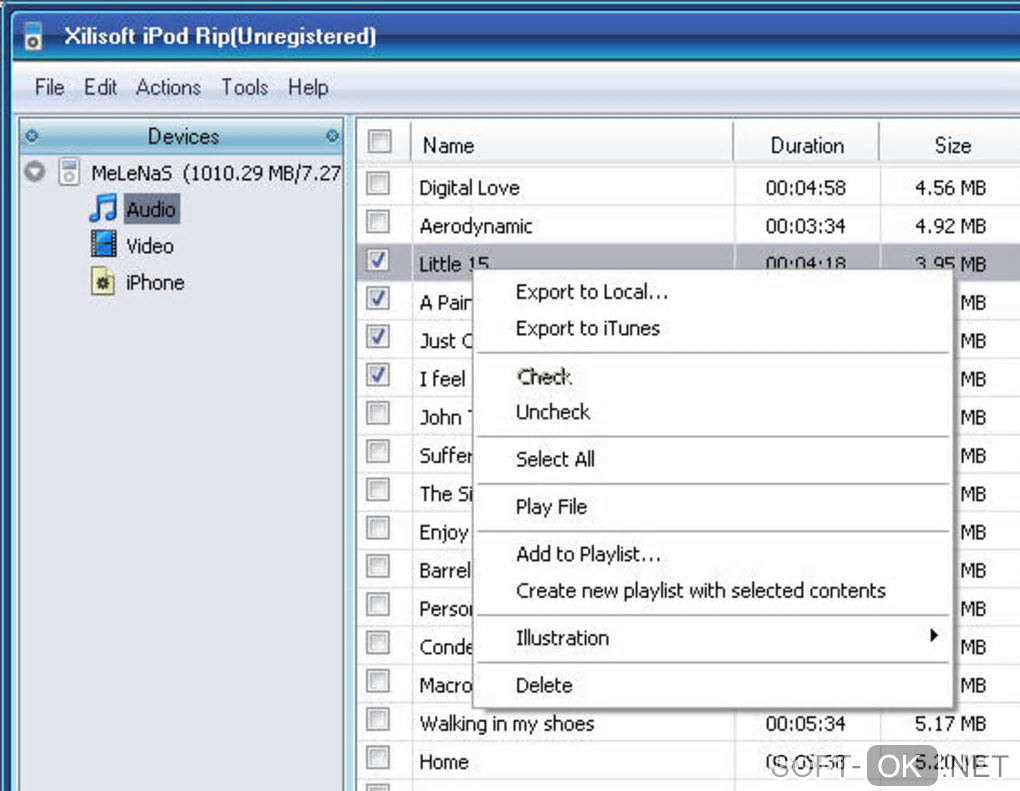This screenshot has height=791, width=1020.
Task: Open the File menu
Action: [x=49, y=87]
